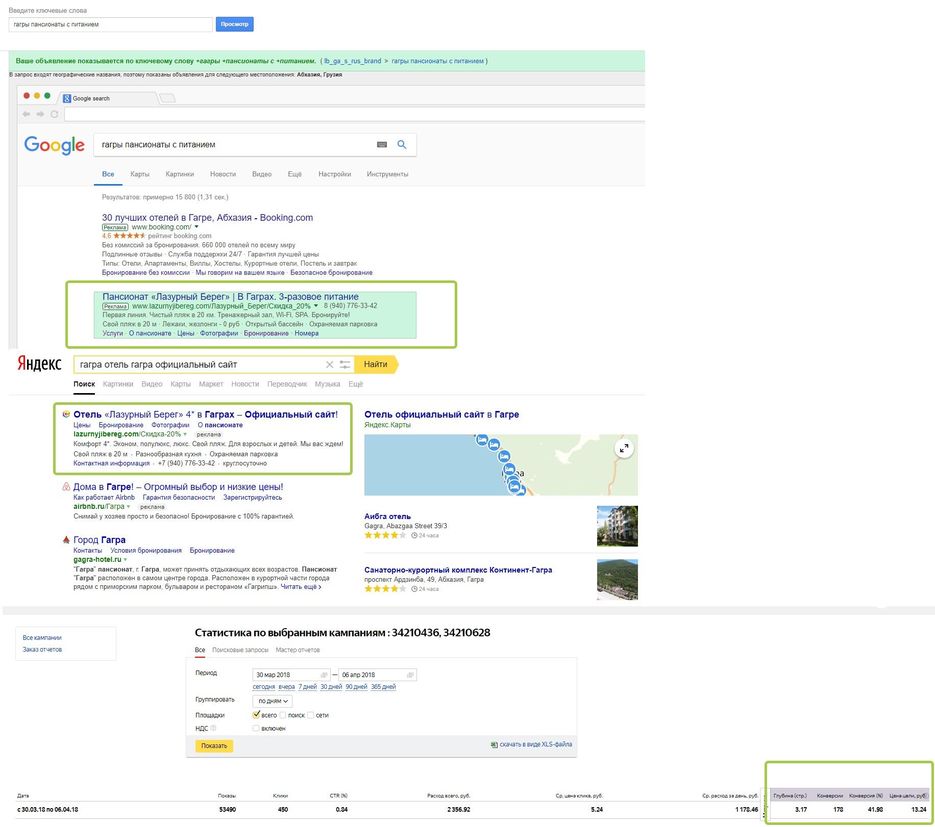This screenshot has width=935, height=827.
Task: Open the Google Ещё menu
Action: [295, 174]
